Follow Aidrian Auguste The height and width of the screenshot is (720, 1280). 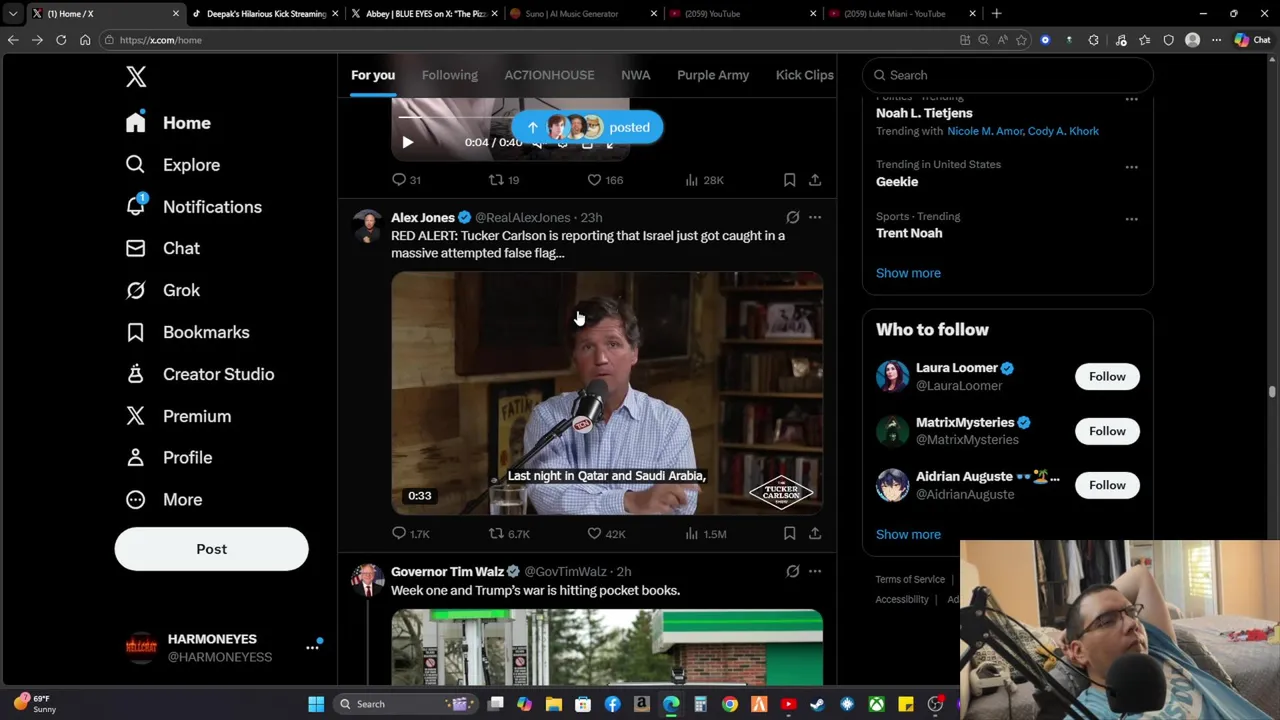pos(1107,485)
